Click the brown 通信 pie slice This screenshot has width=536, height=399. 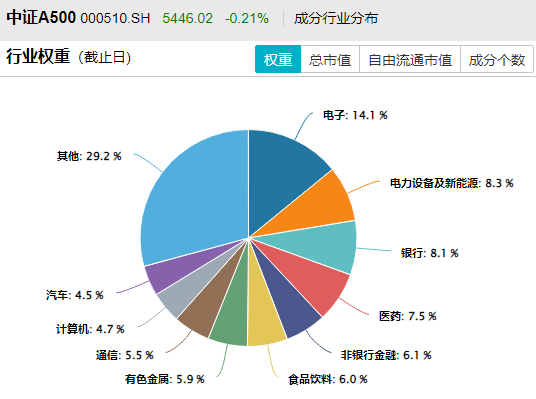209,301
